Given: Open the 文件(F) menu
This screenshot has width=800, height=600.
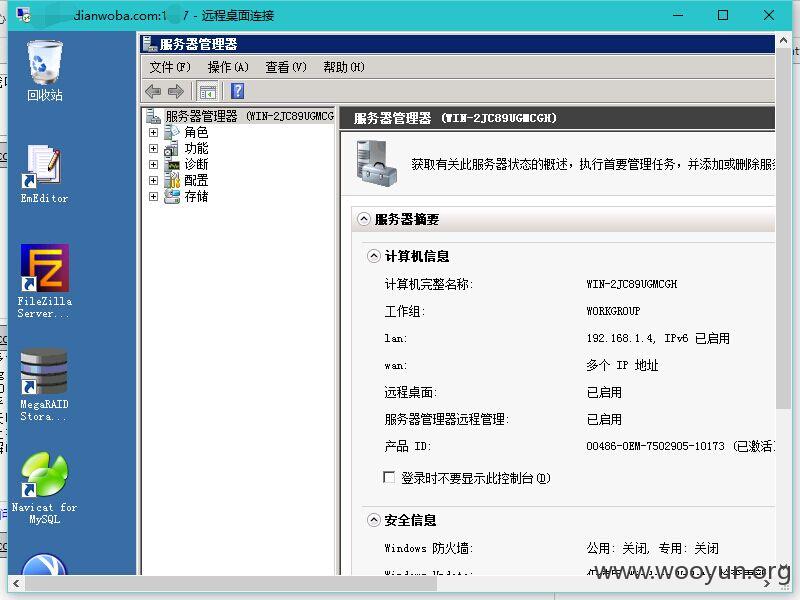Looking at the screenshot, I should 170,67.
